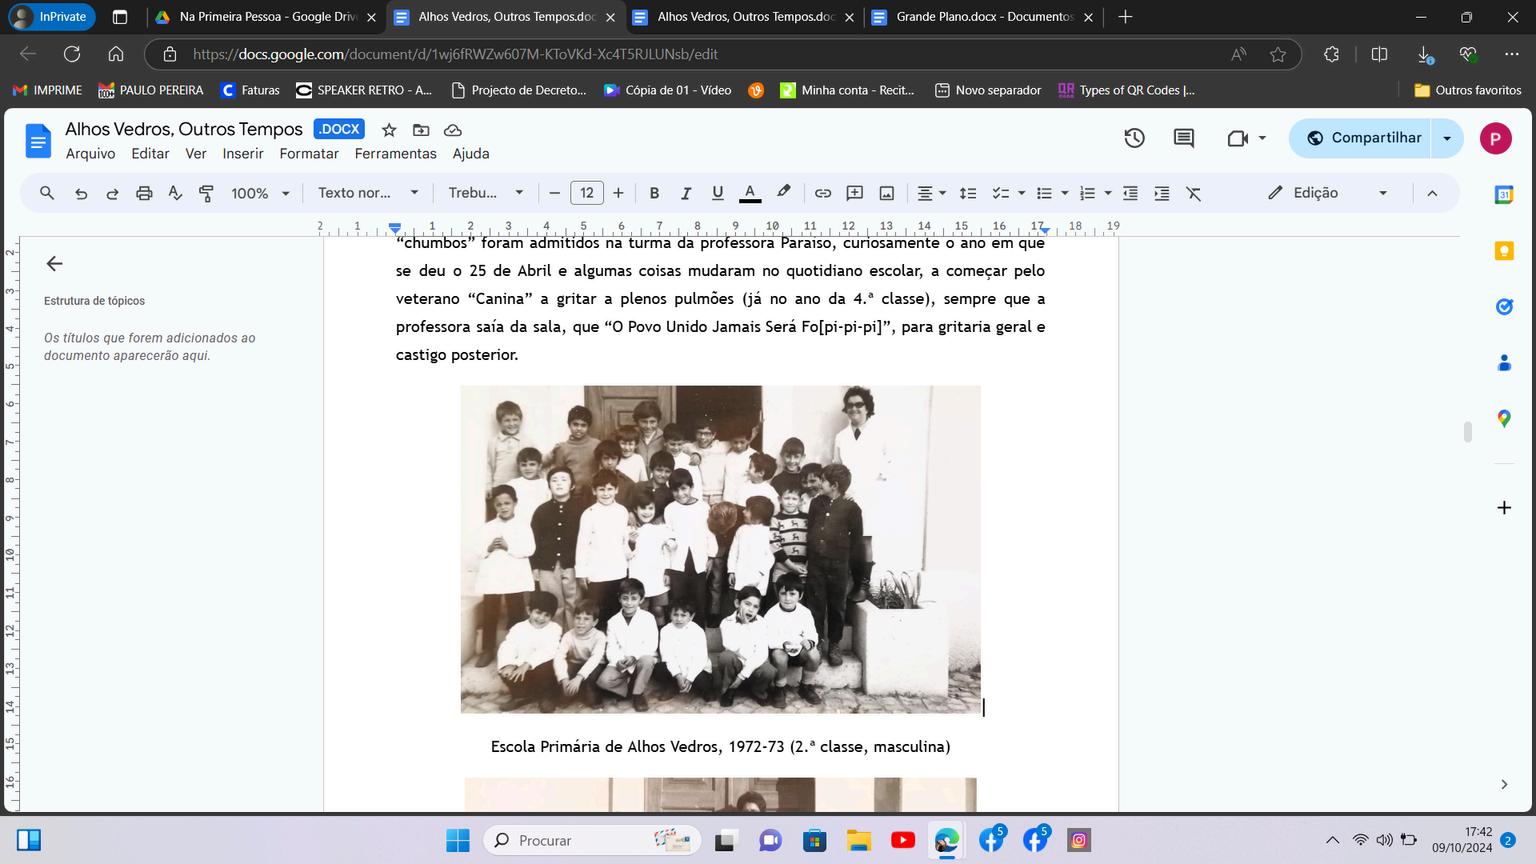Open YouTube from the taskbar
The image size is (1536, 864).
coord(902,840)
